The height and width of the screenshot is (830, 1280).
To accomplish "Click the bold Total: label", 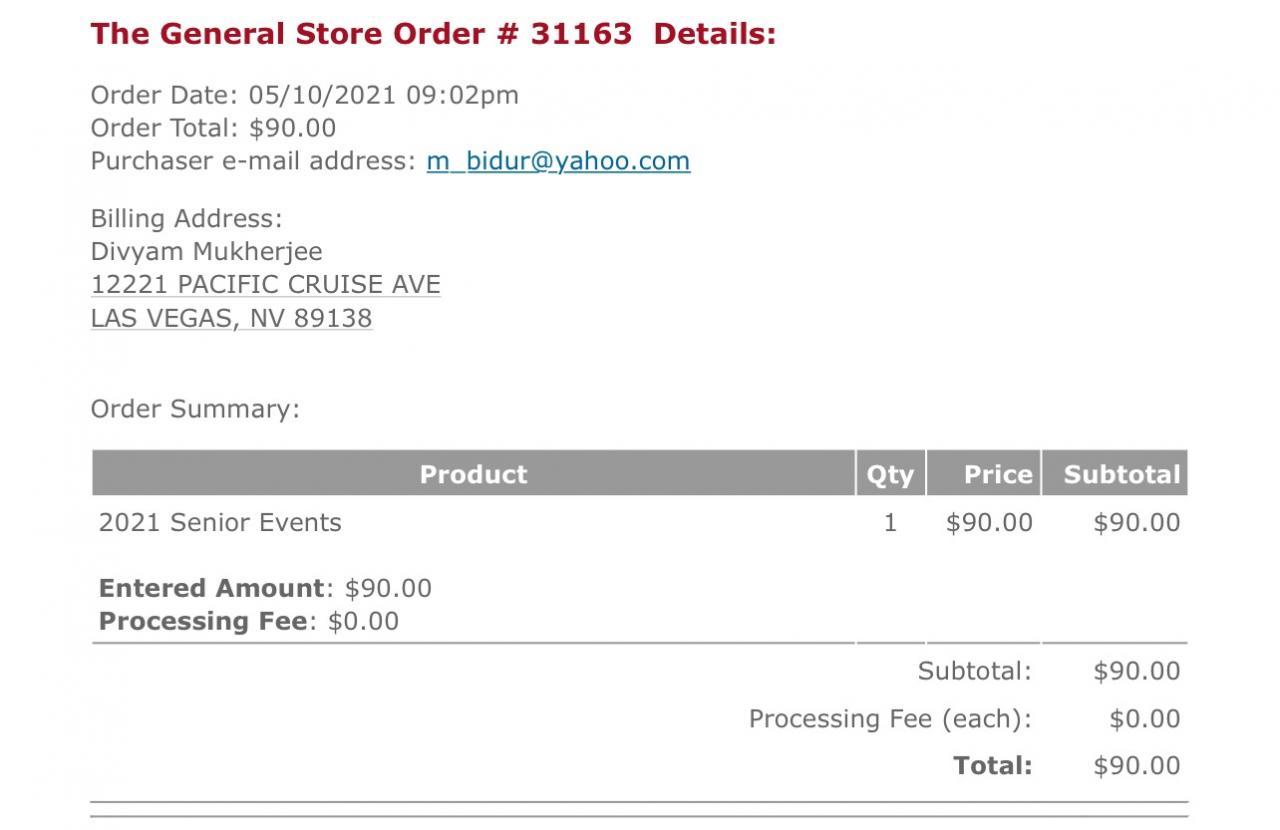I will tap(992, 766).
